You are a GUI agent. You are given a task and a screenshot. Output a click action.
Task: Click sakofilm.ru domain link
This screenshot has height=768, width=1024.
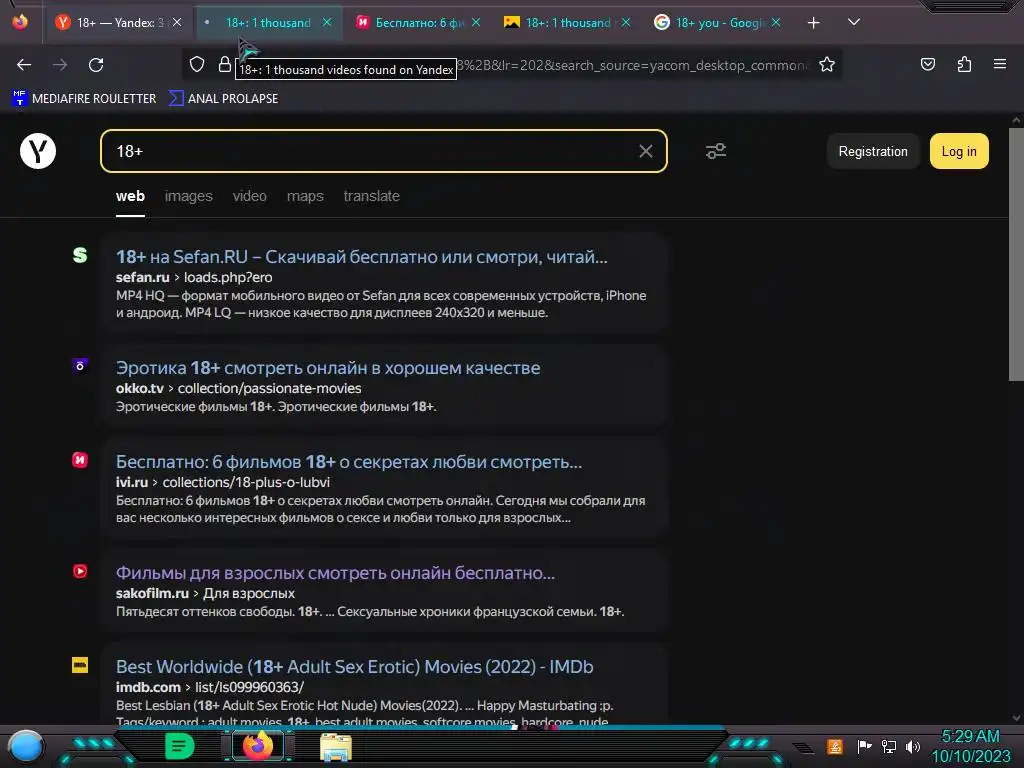point(152,594)
